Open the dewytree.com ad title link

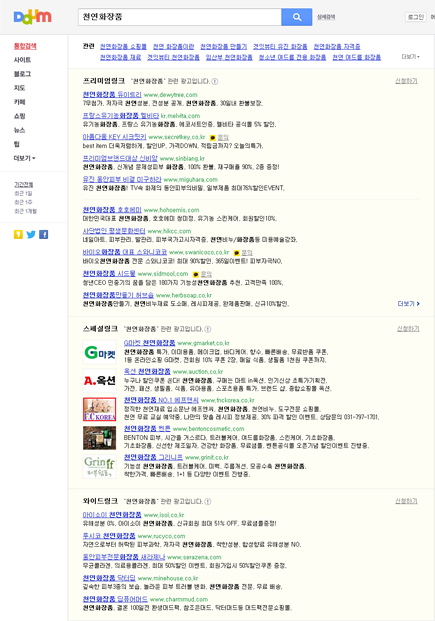(x=112, y=95)
